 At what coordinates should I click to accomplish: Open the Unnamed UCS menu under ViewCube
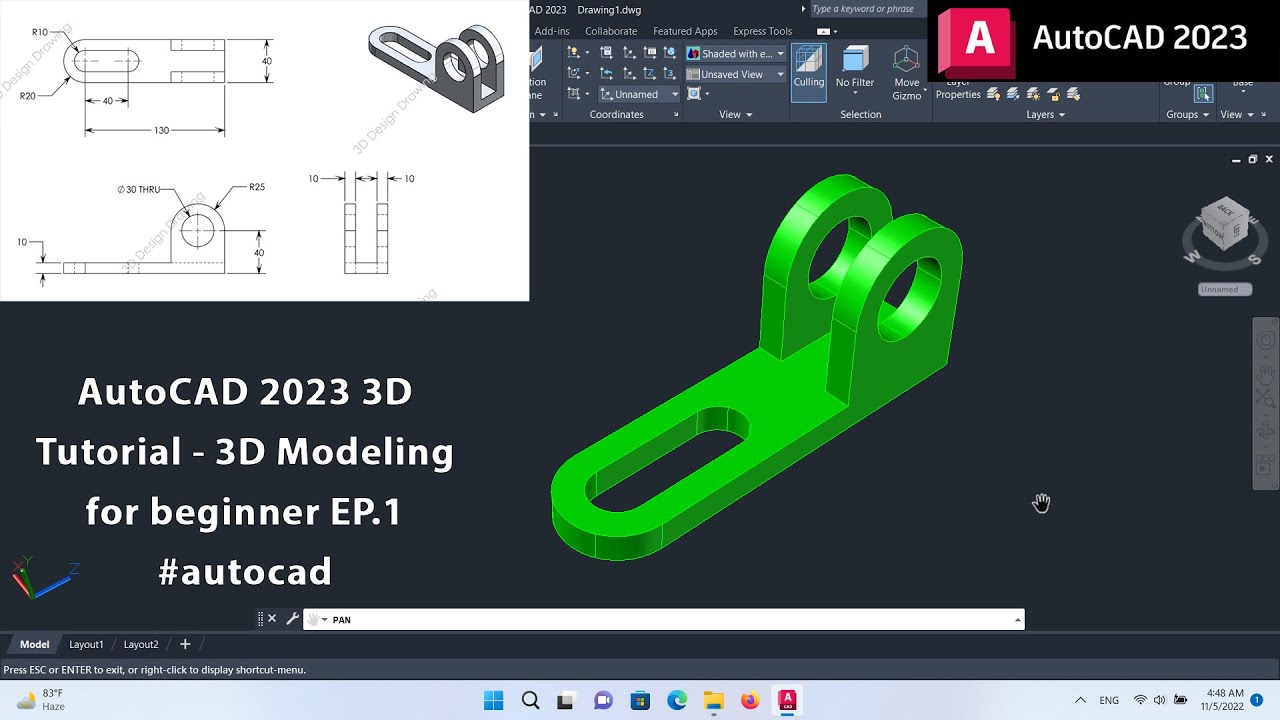1225,289
